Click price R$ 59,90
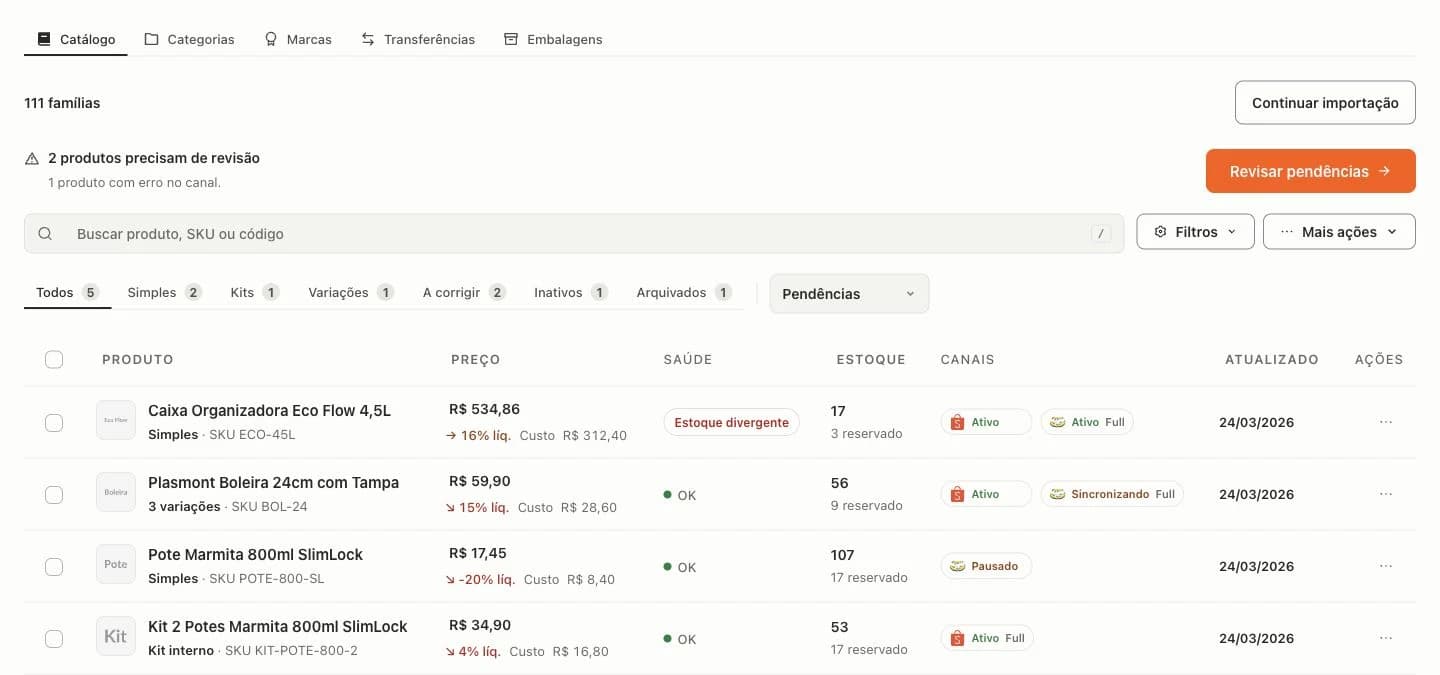Viewport: 1440px width, 675px height. coord(480,481)
